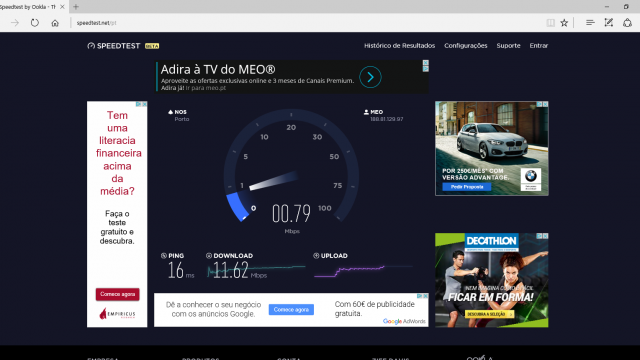Click the NOS server icon

(171, 112)
